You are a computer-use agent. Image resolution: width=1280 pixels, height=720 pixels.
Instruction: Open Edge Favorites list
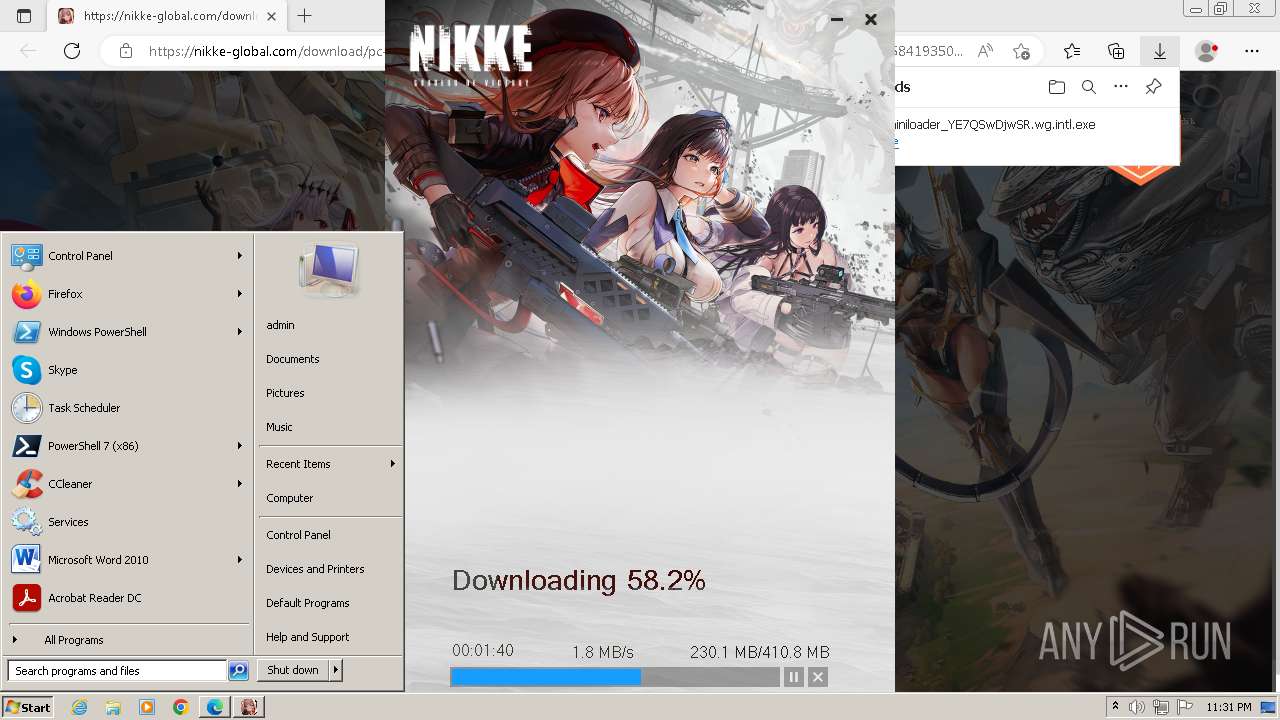(1072, 51)
